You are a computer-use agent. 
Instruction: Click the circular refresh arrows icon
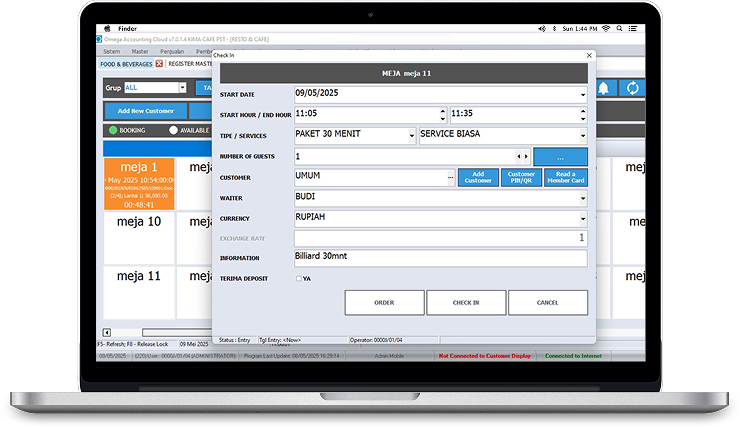coord(632,88)
